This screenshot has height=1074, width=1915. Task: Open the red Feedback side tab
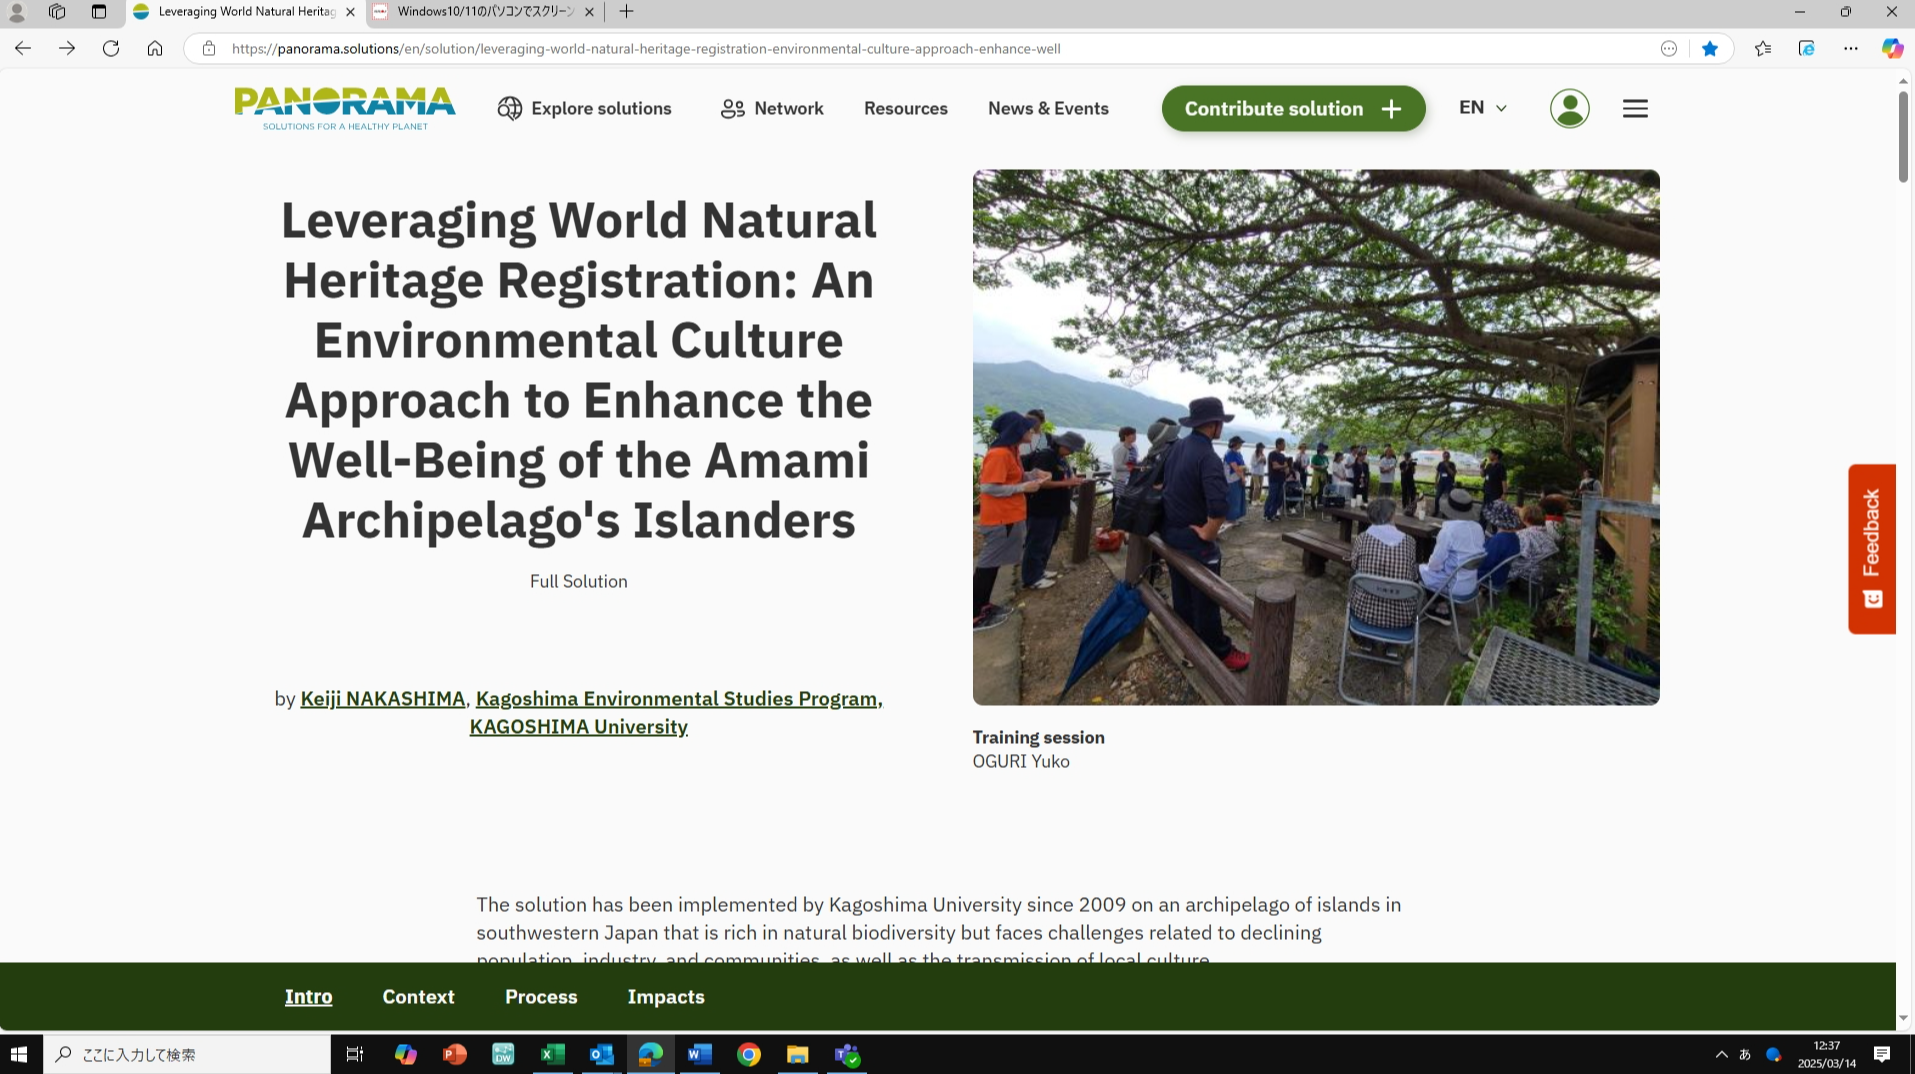tap(1871, 548)
